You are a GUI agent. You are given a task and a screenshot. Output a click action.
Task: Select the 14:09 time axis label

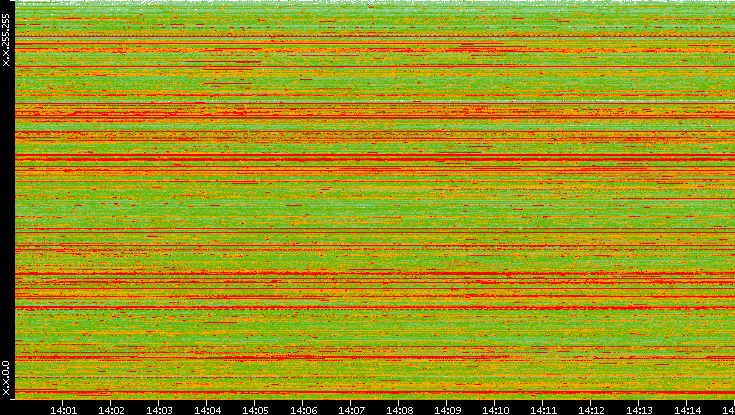click(447, 410)
